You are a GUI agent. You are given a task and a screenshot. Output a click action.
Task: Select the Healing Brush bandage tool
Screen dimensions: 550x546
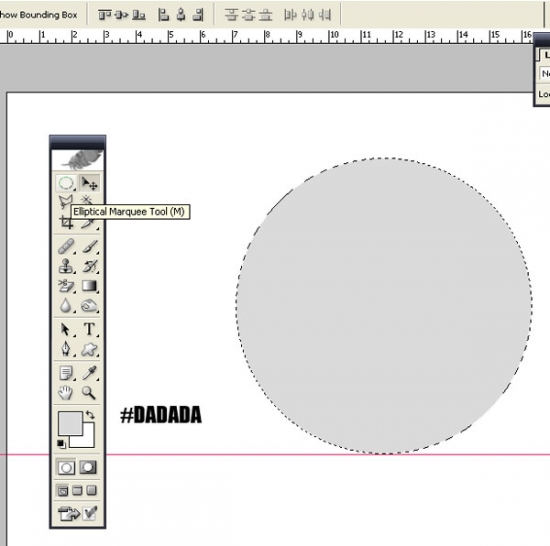coord(66,246)
